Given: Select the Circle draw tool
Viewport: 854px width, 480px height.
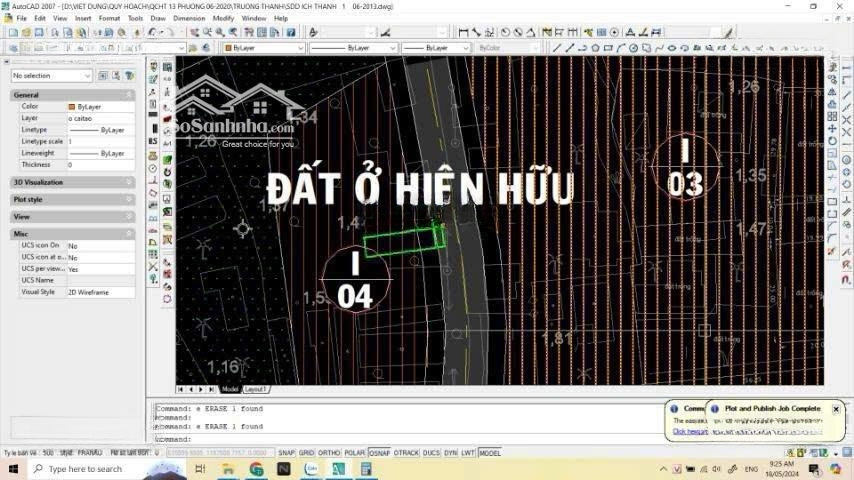Looking at the screenshot, I should pos(633,48).
